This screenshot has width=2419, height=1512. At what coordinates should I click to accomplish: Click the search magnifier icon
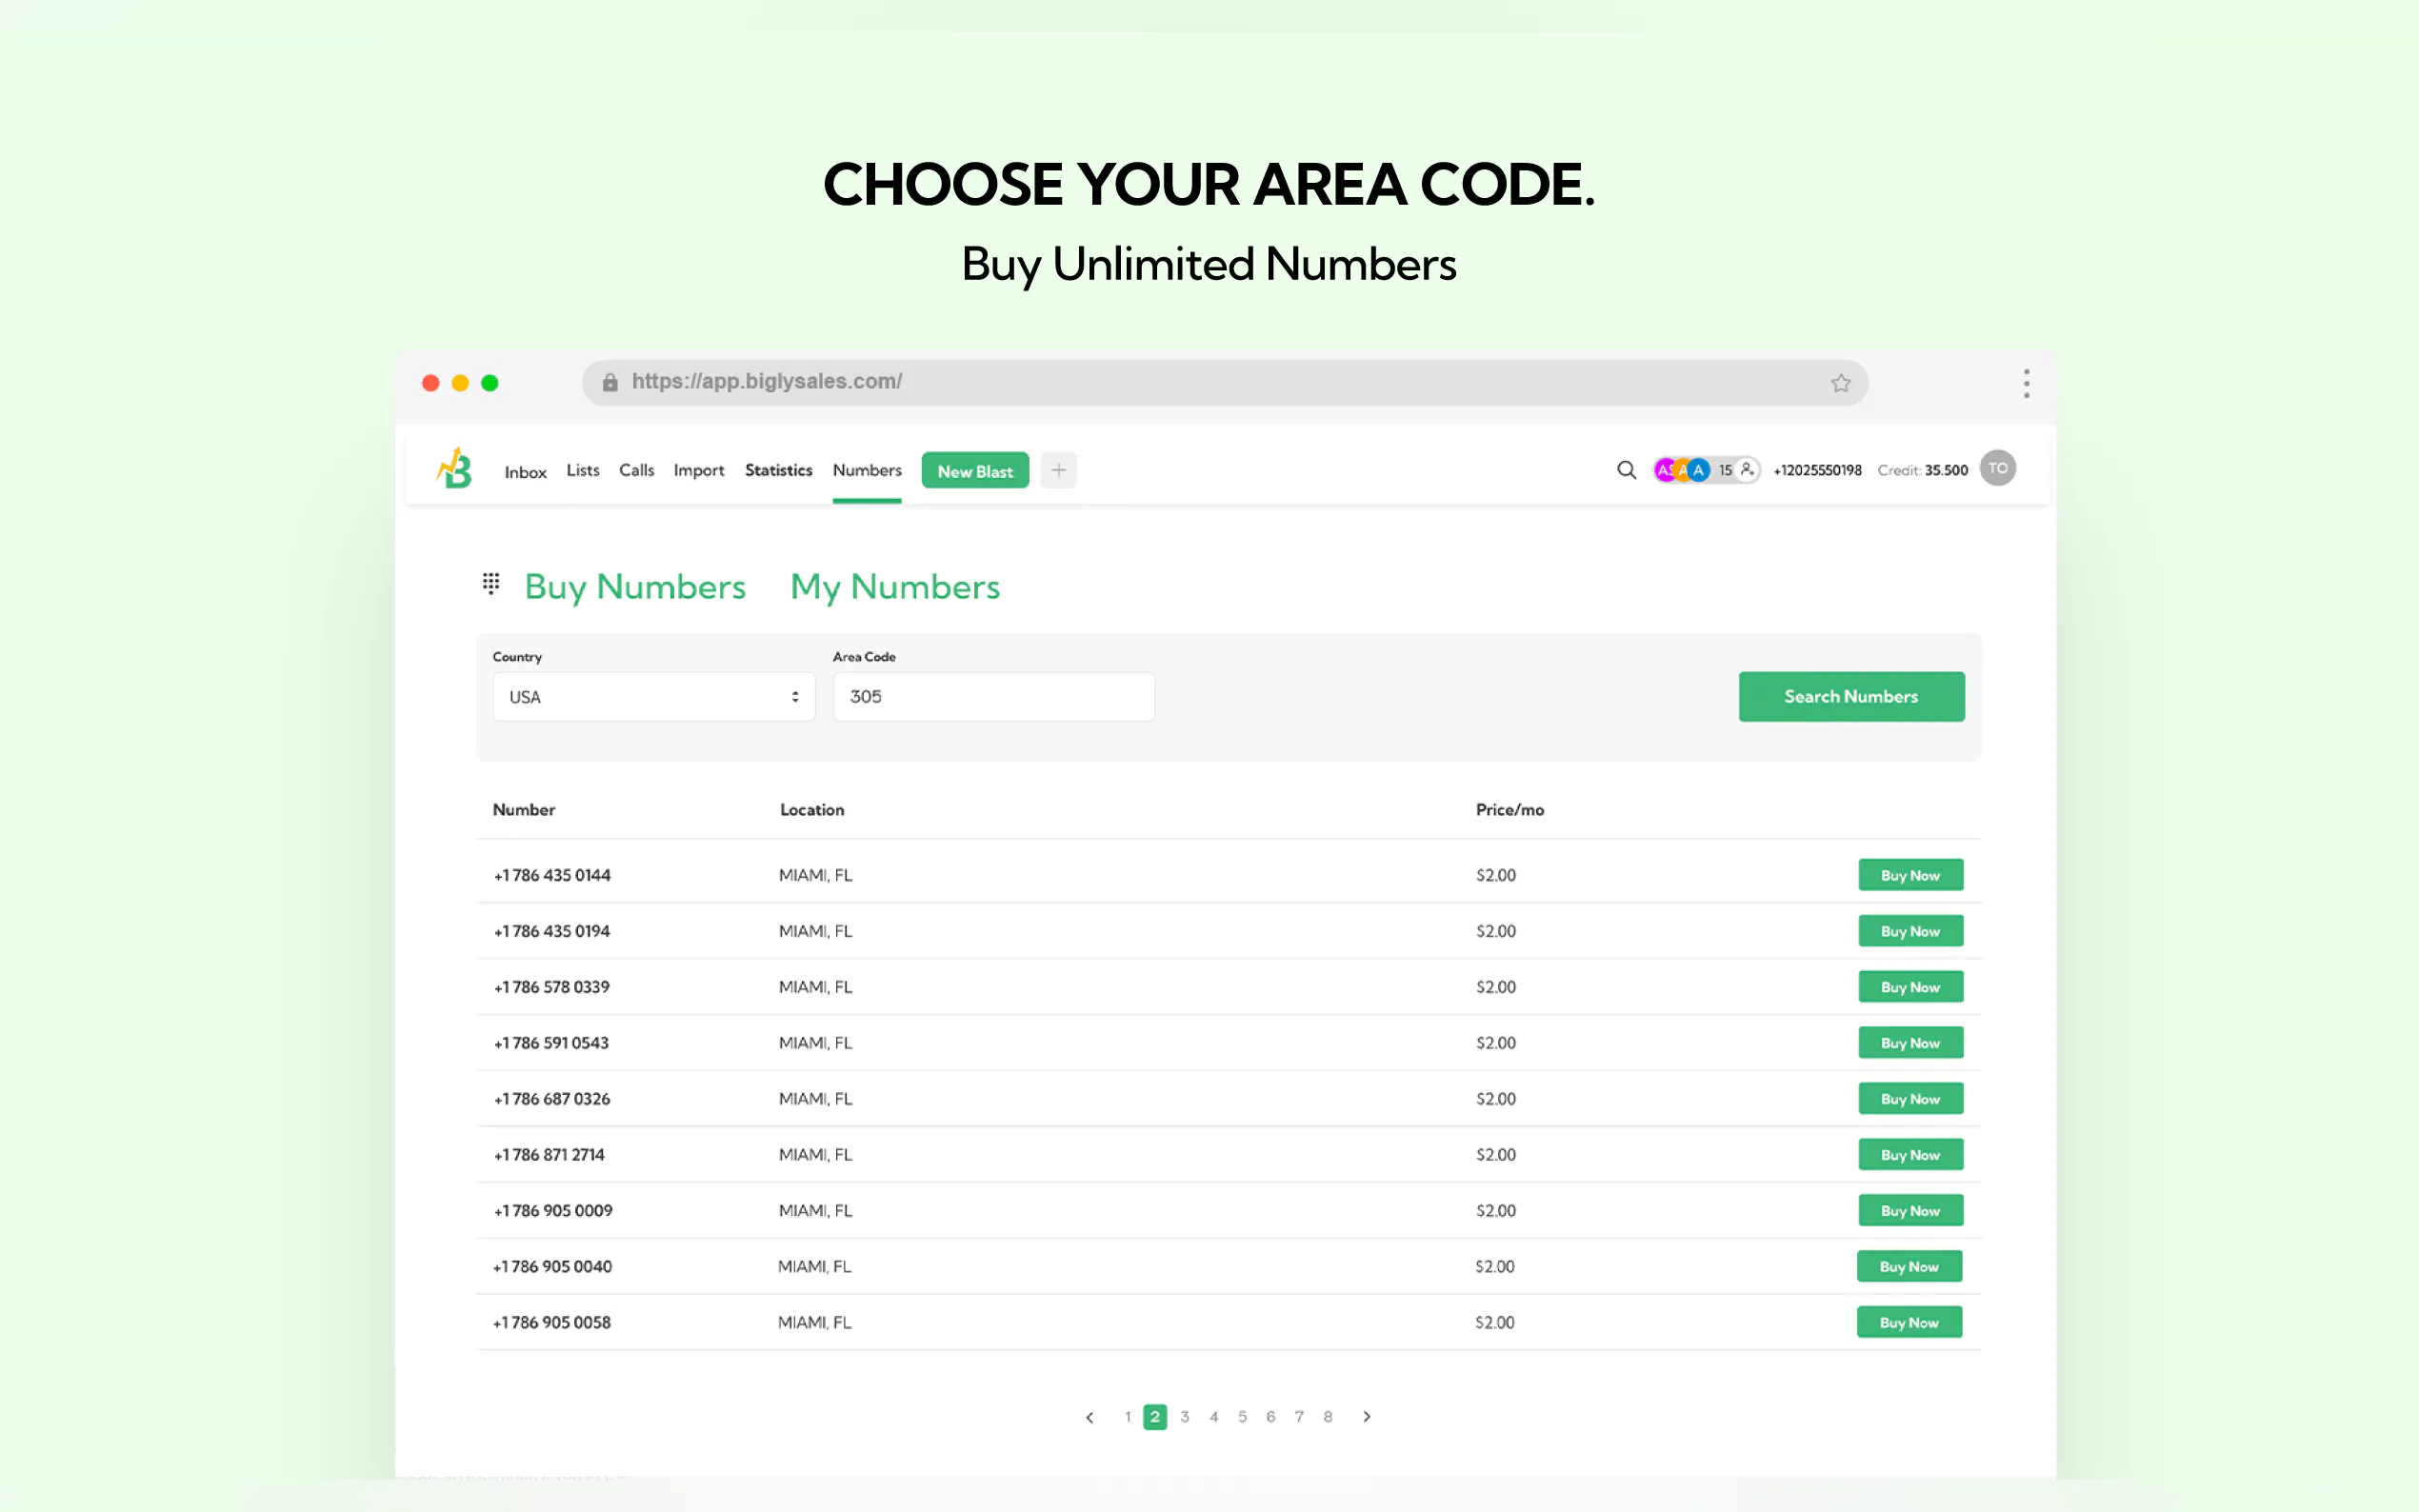(x=1626, y=470)
